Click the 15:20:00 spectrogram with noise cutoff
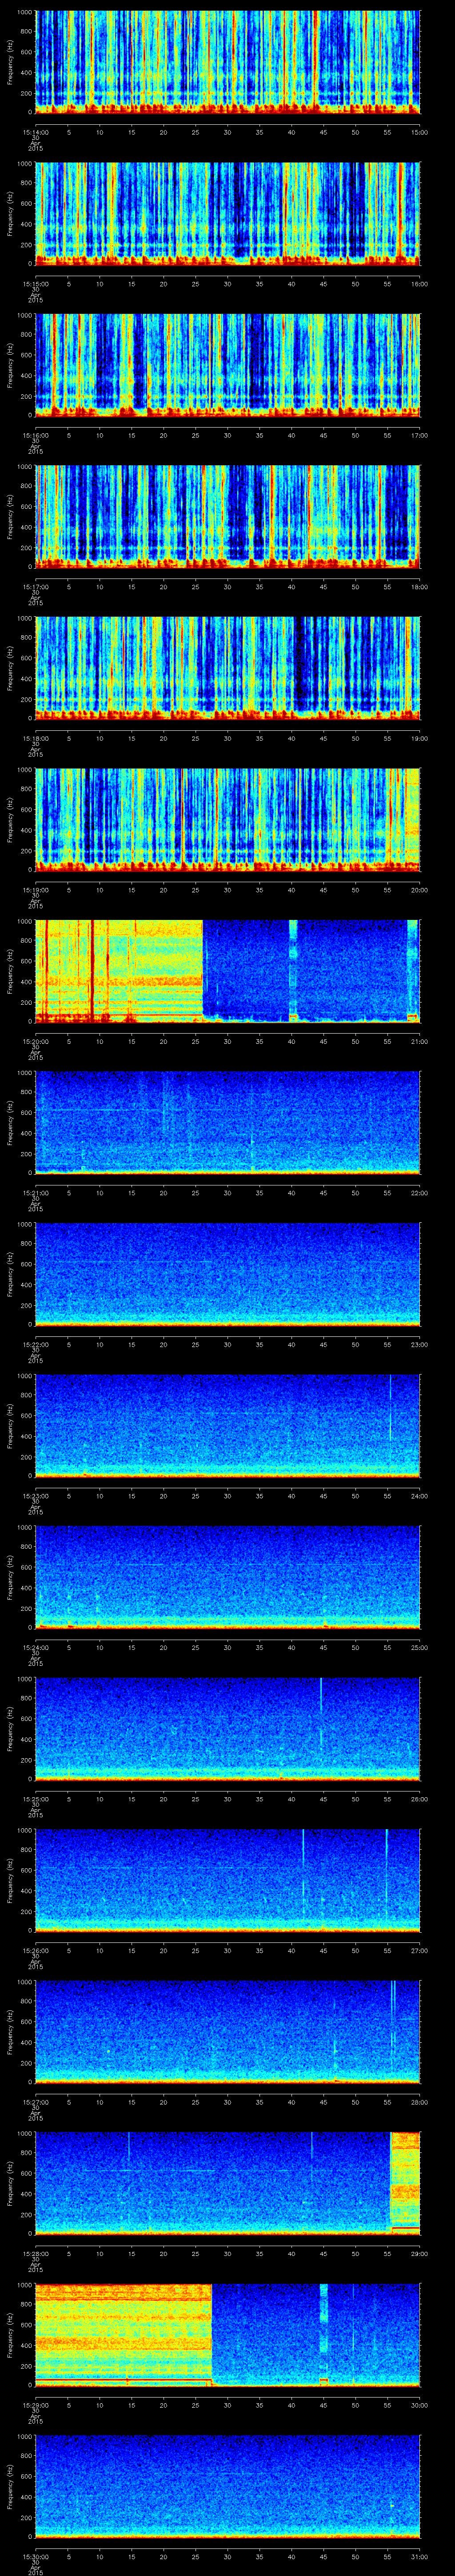This screenshot has width=455, height=2576. coord(227,971)
